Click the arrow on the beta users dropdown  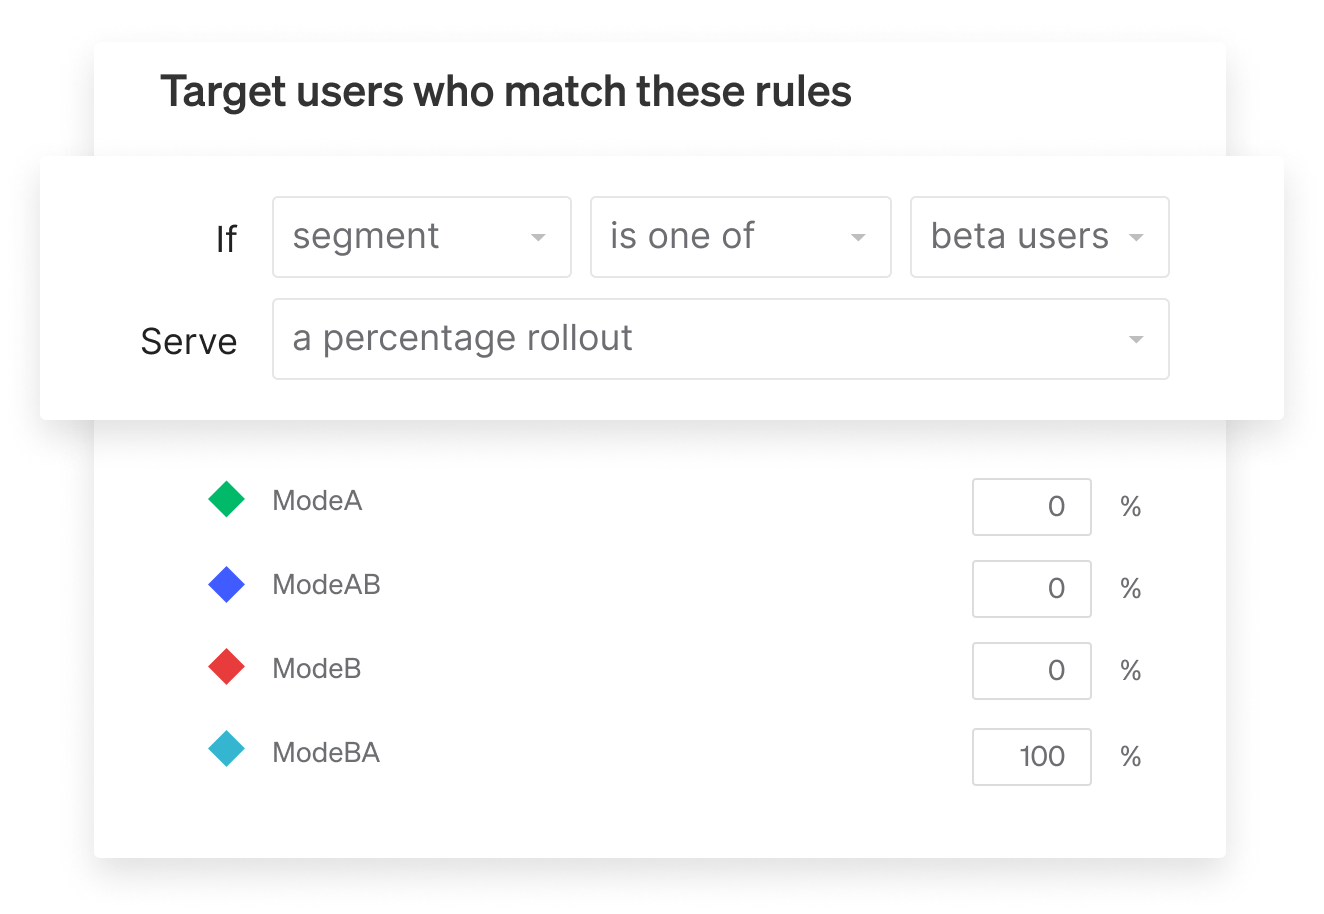pos(1136,238)
